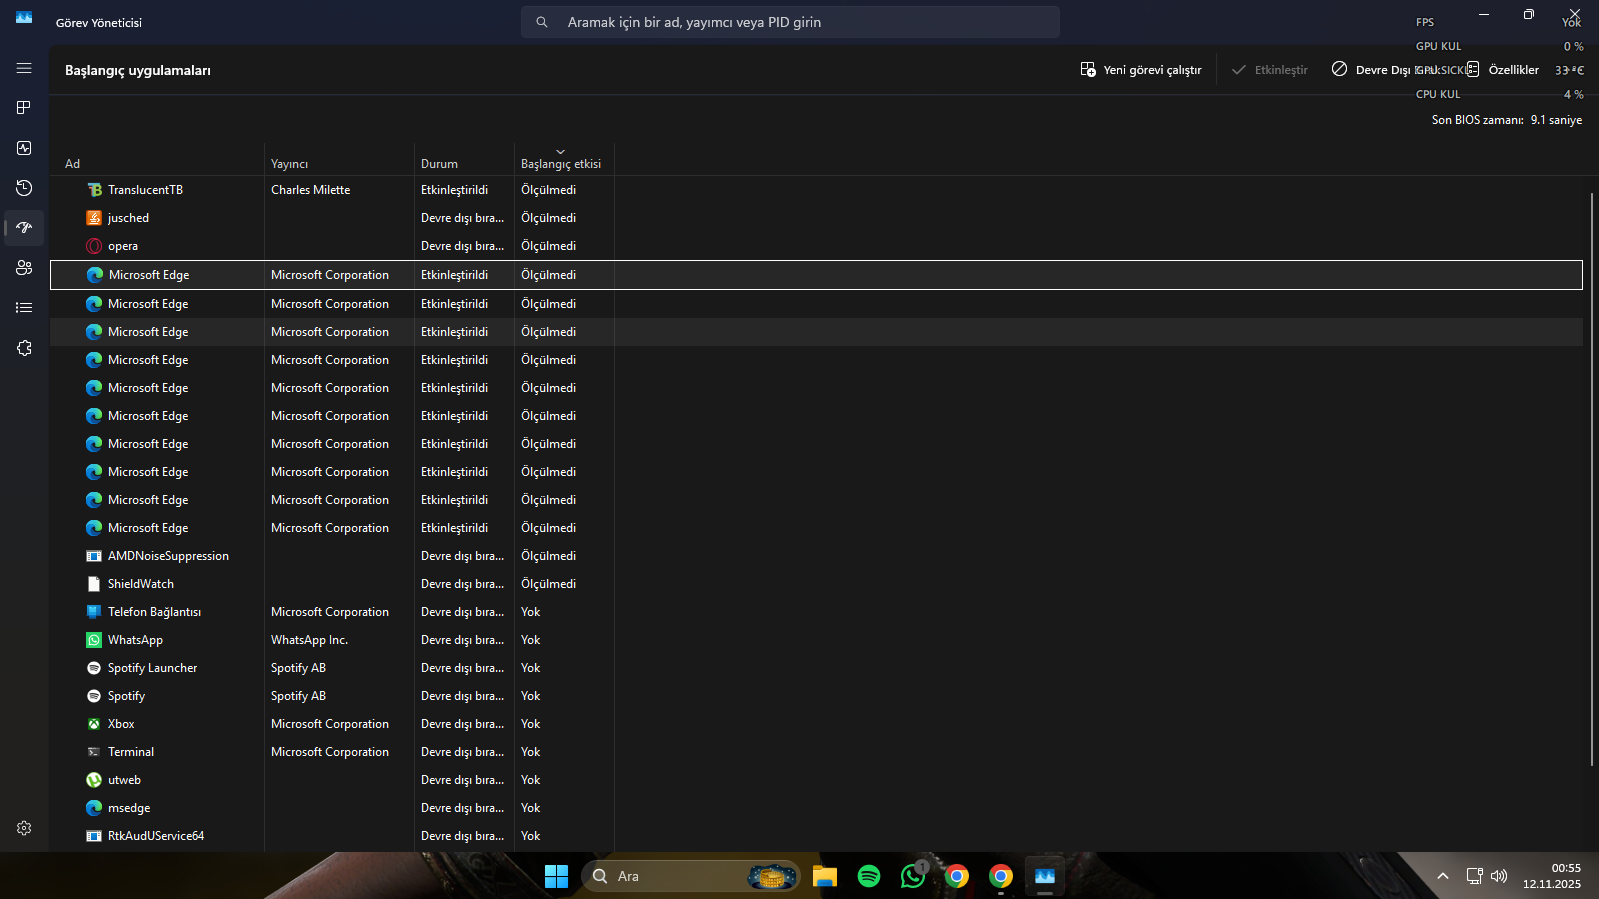Viewport: 1599px width, 899px height.
Task: Click Yeni görevi çalıştır button
Action: point(1141,70)
